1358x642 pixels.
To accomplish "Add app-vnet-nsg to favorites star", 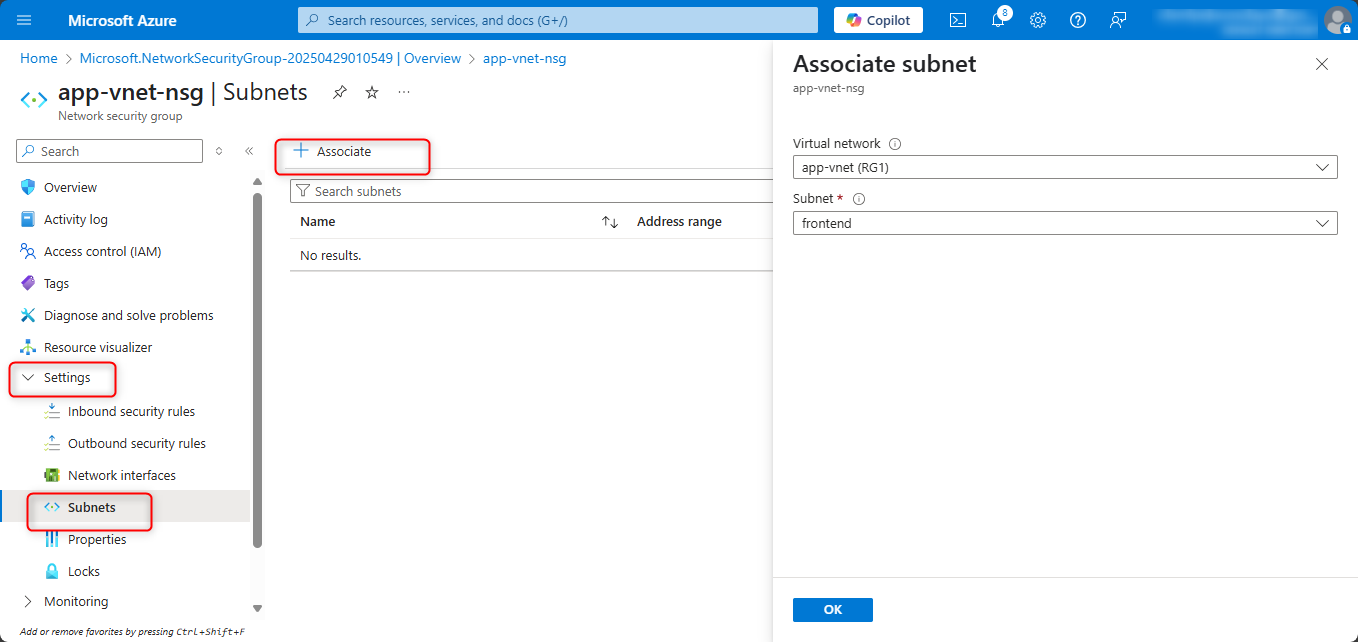I will pos(372,92).
